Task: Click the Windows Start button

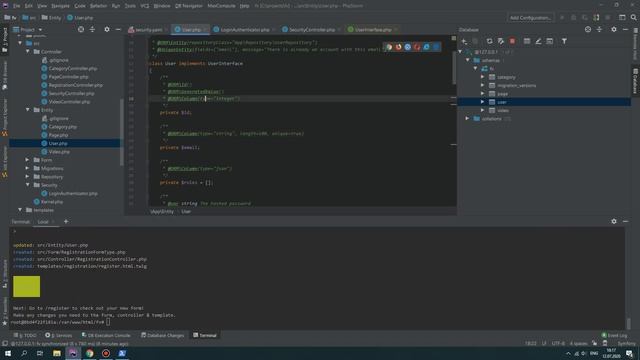Action: point(8,353)
